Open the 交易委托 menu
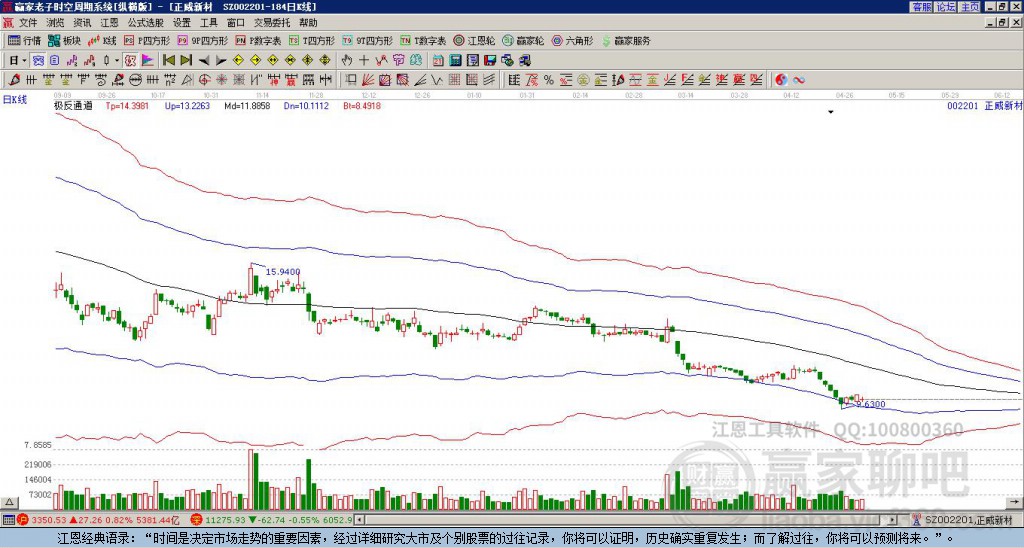1024x548 pixels. tap(272, 23)
